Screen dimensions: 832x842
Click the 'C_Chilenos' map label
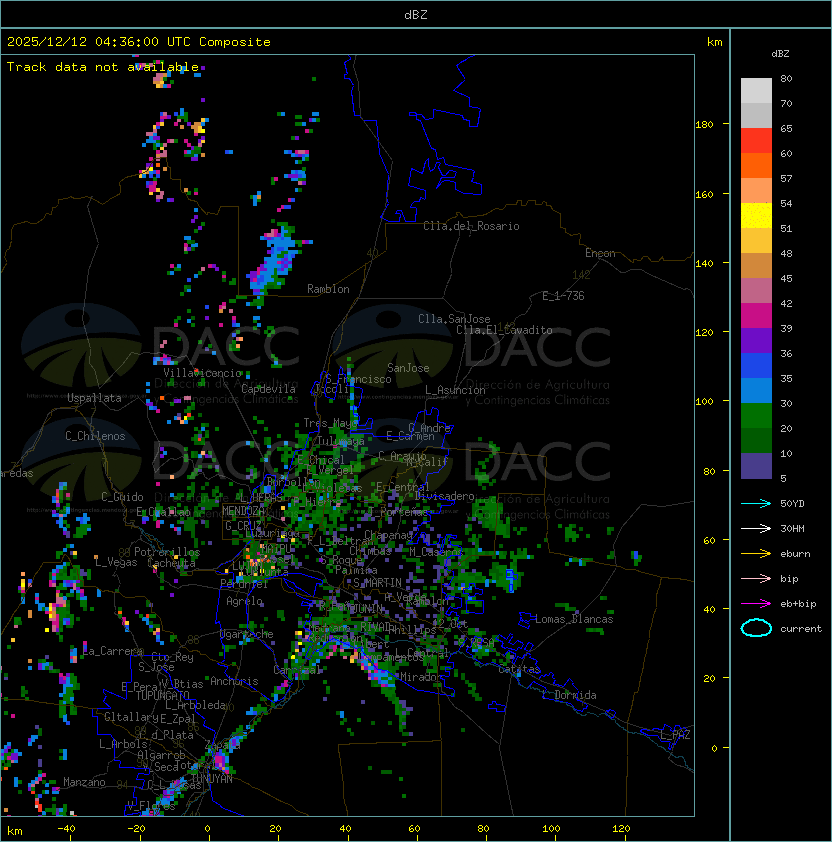(x=95, y=436)
